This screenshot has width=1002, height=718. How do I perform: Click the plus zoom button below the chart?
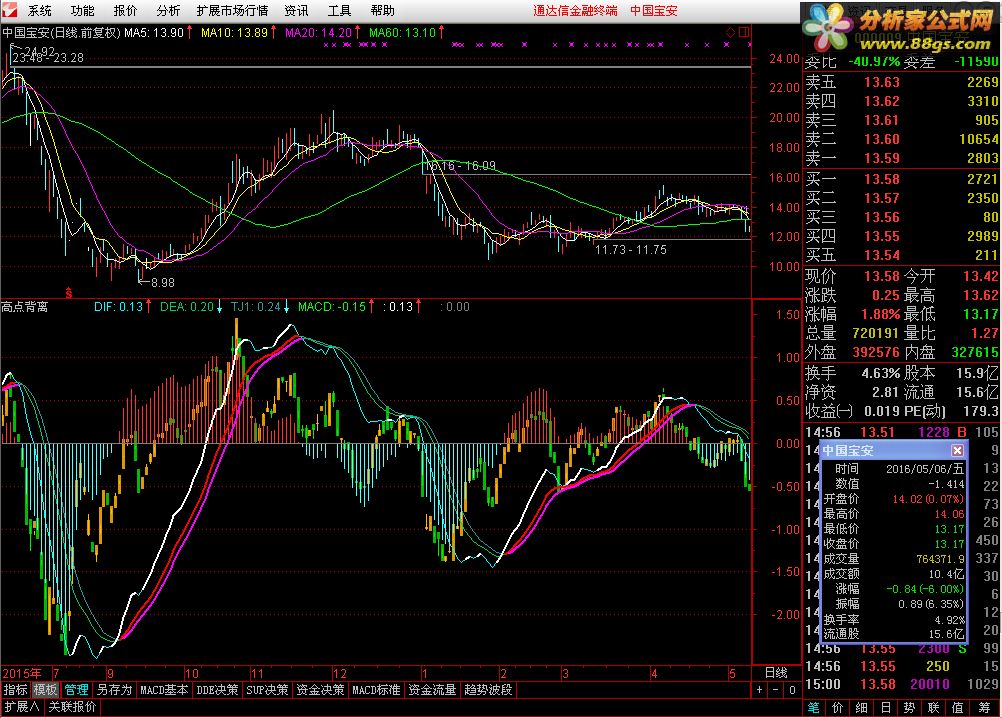click(759, 690)
